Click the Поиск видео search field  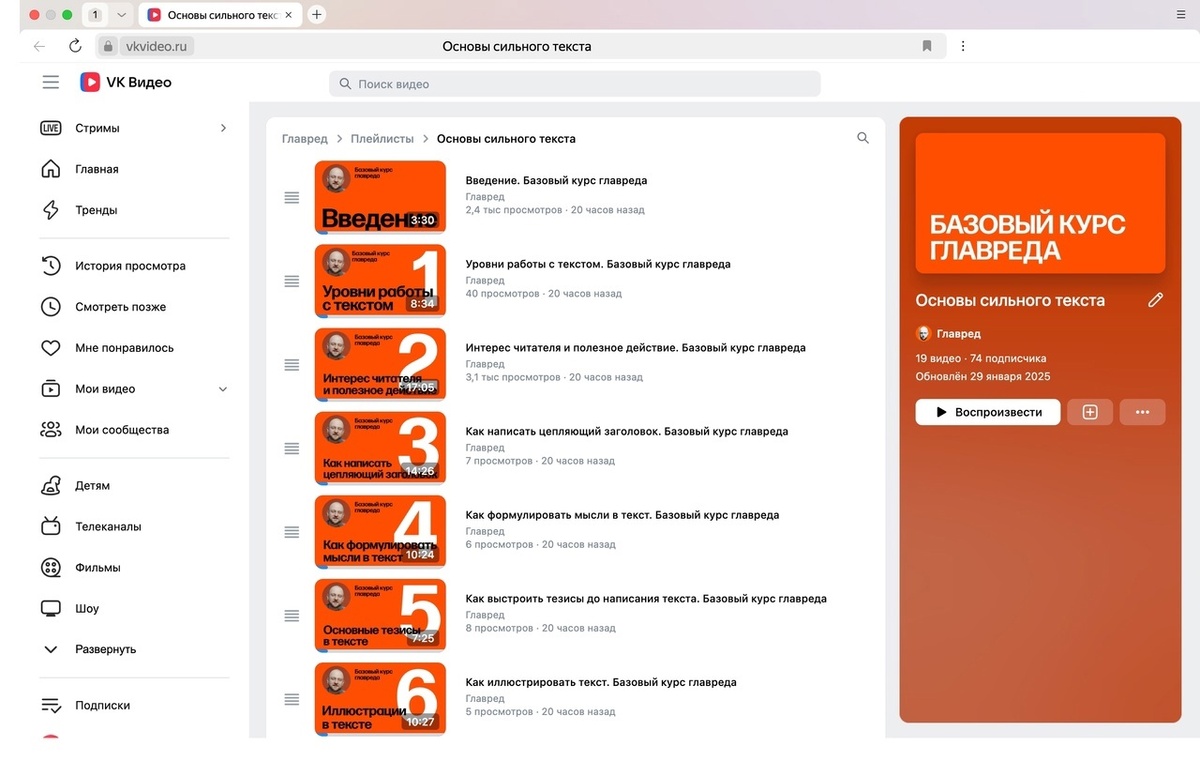point(575,84)
